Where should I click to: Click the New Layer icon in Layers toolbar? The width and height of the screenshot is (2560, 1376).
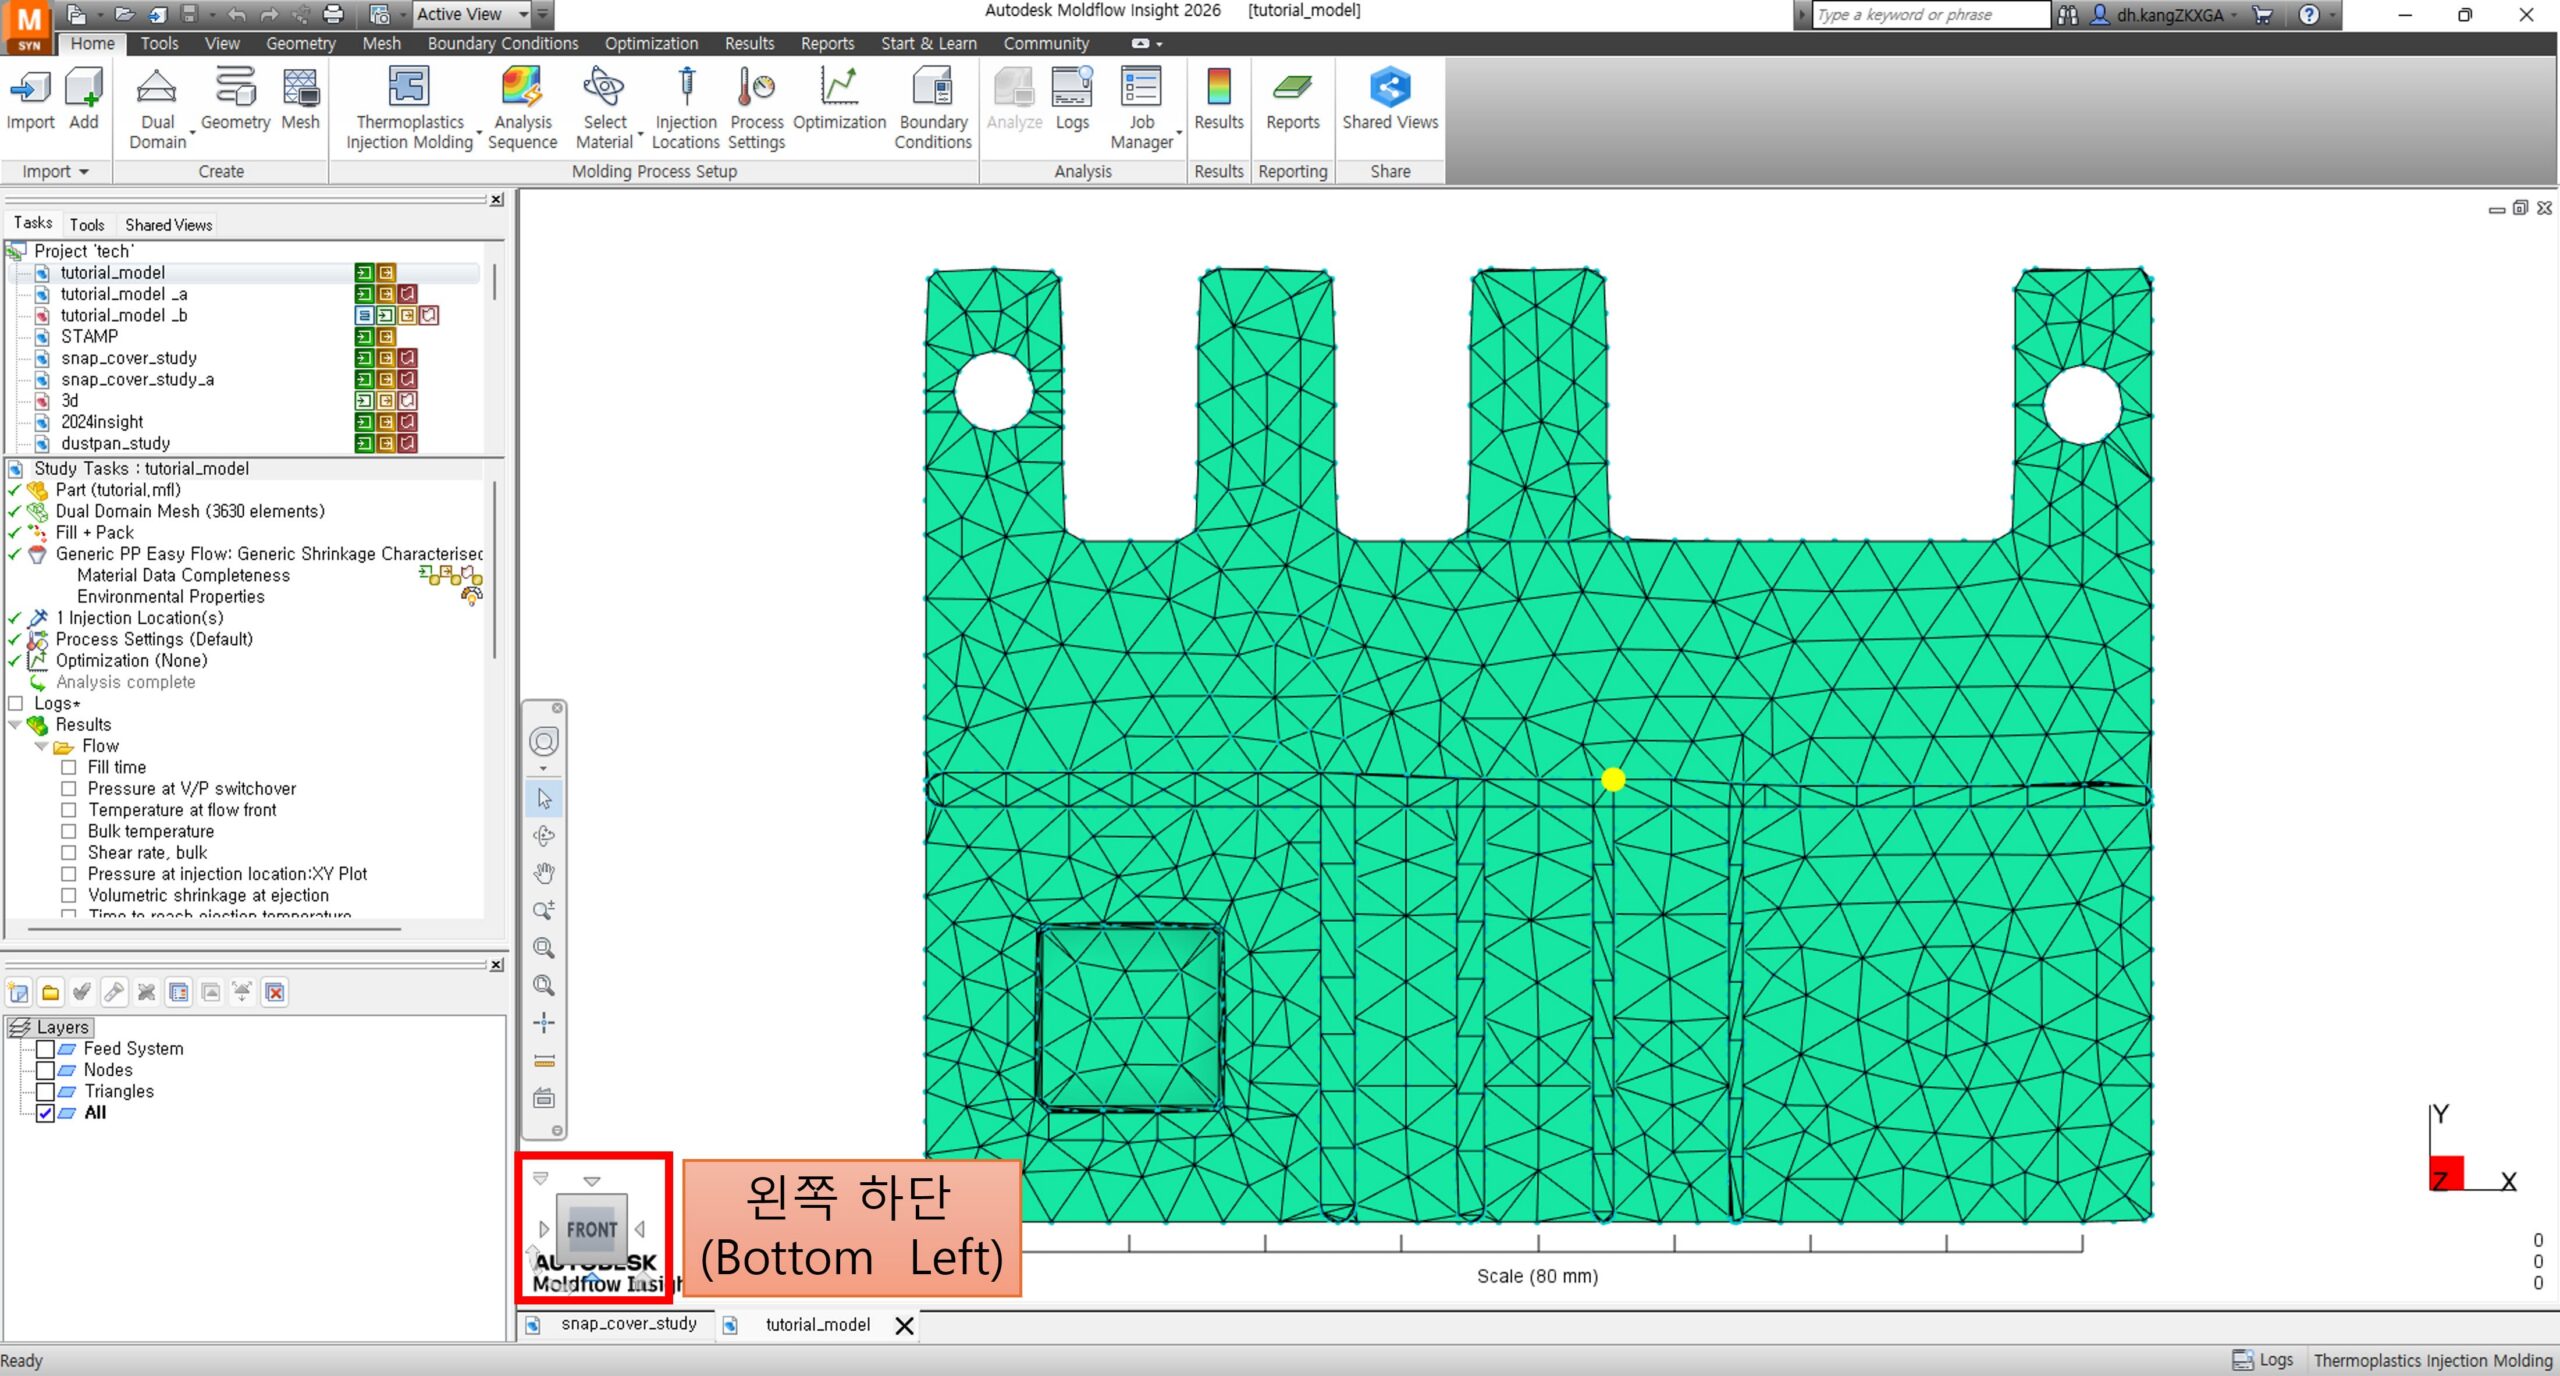19,992
